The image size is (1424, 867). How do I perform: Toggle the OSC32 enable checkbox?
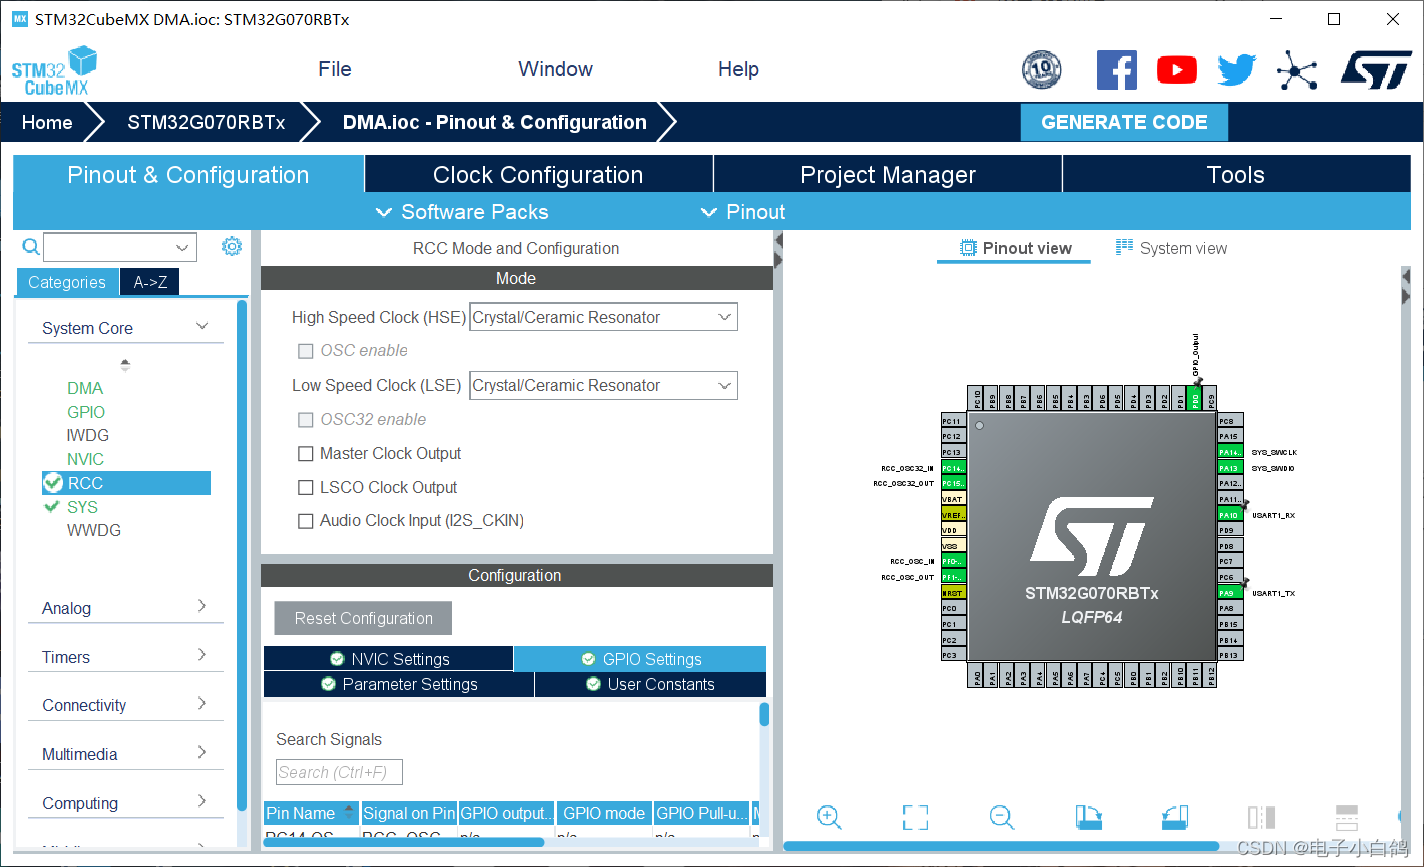pyautogui.click(x=306, y=420)
